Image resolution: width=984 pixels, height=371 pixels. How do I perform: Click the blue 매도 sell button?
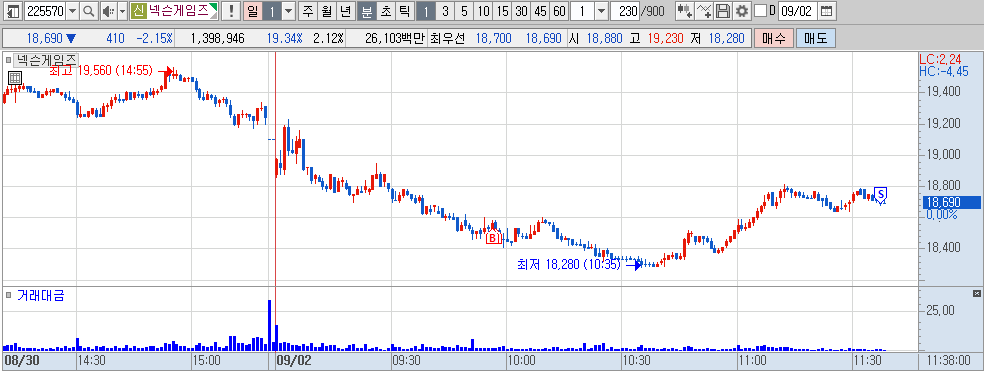815,38
